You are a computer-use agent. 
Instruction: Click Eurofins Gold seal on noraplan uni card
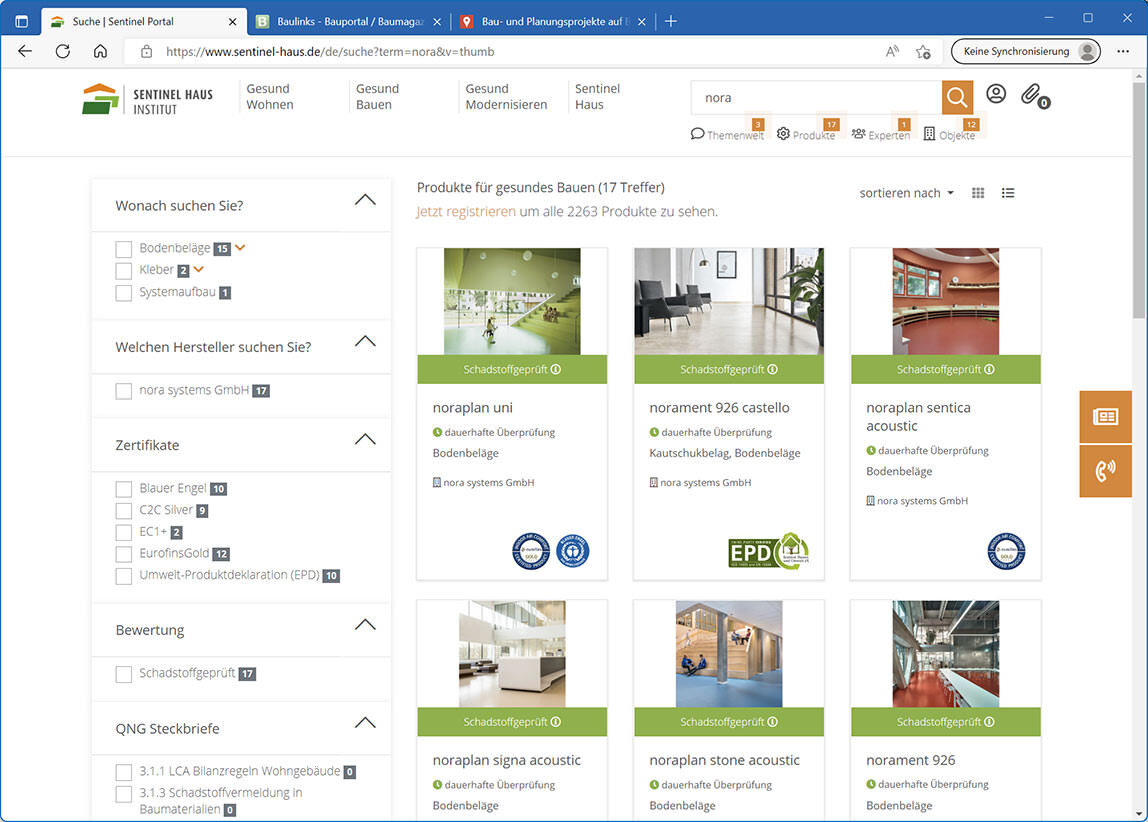531,551
